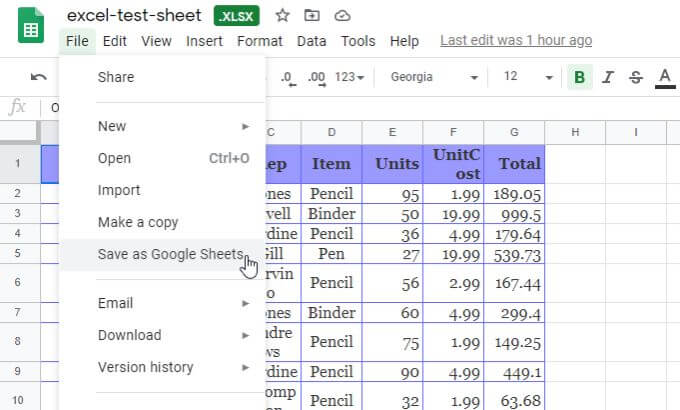Toggle italic formatting
Viewport: 680px width, 410px height.
[607, 77]
